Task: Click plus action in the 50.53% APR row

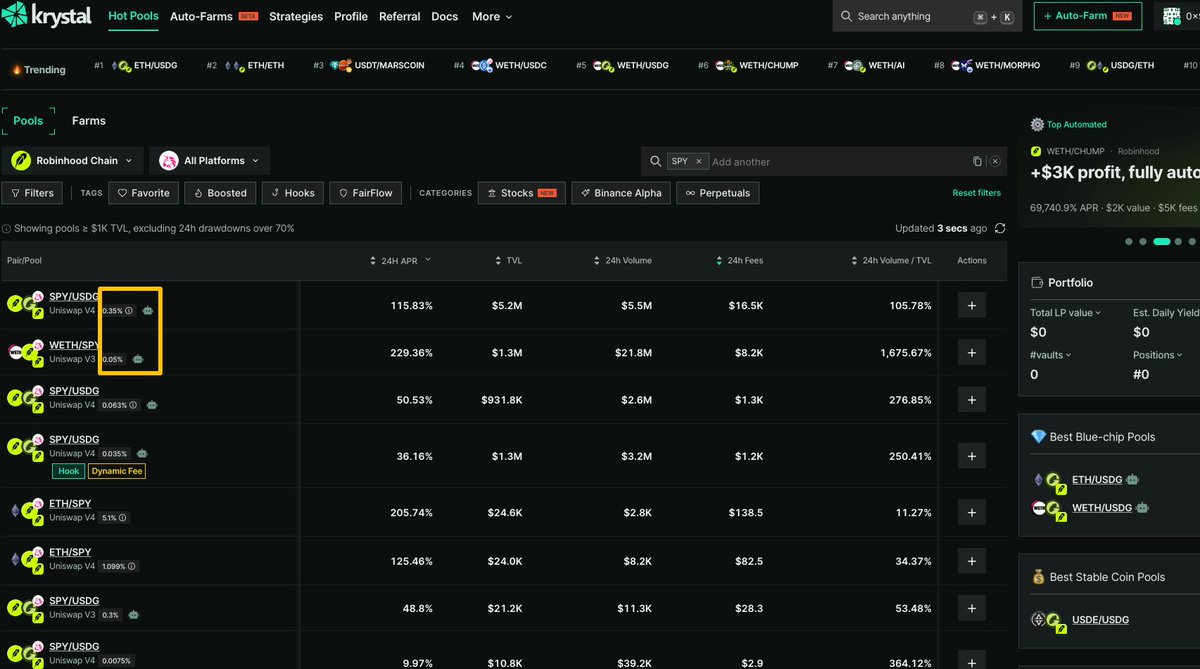Action: pos(971,399)
